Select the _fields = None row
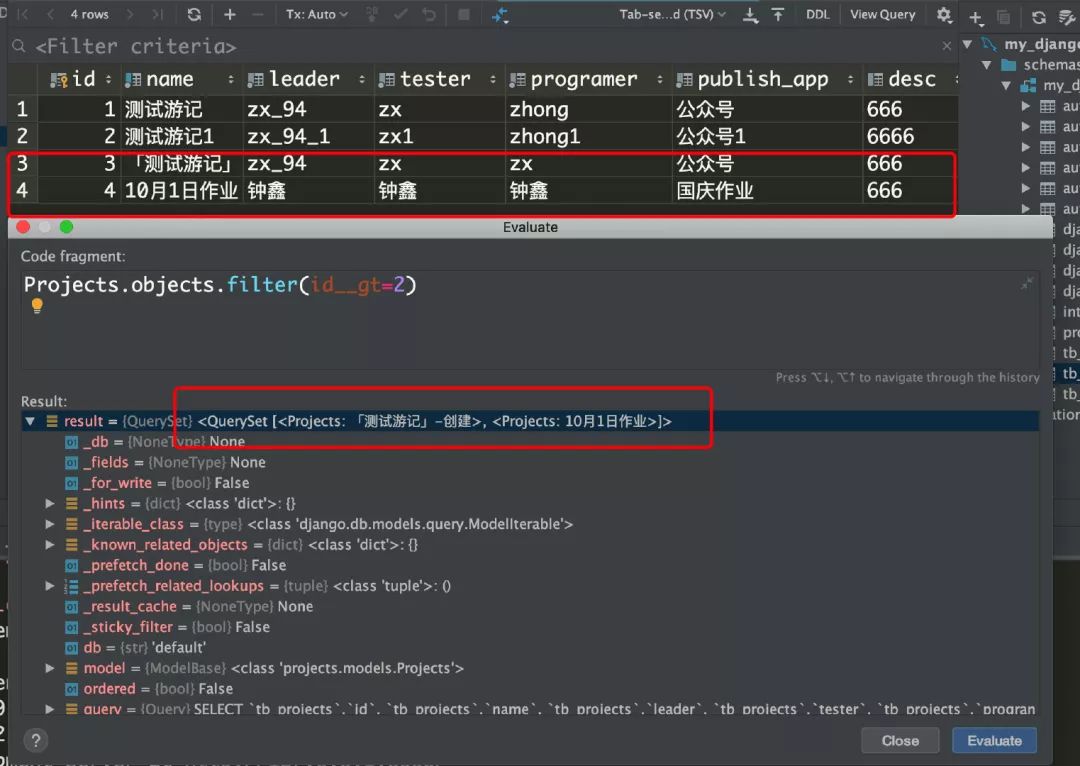 530,462
